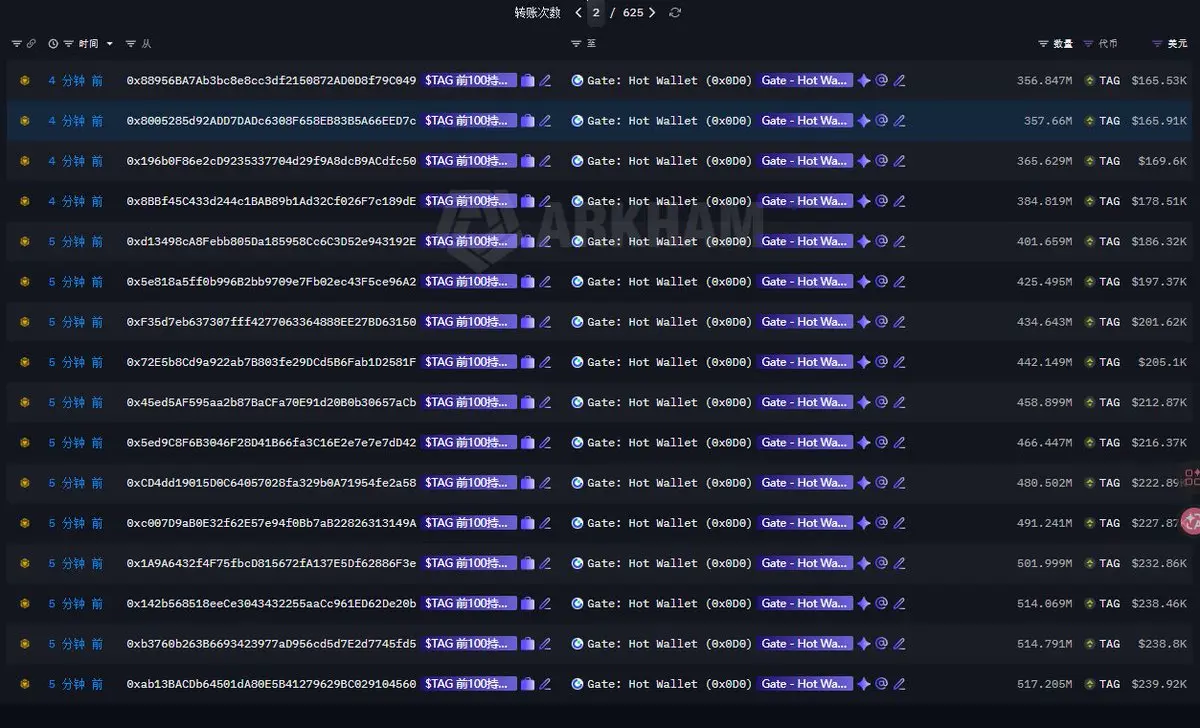Go to previous transfers page arrow

click(x=578, y=13)
